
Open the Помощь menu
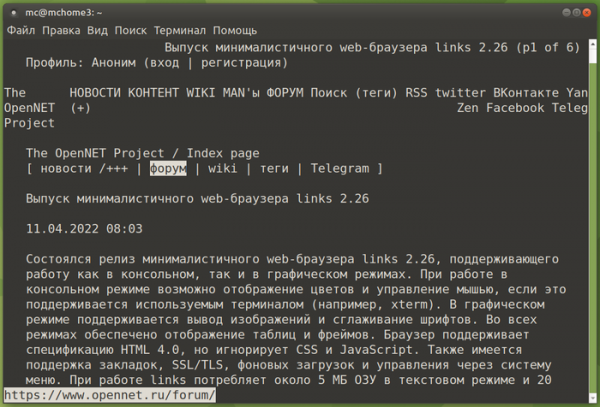[x=235, y=30]
